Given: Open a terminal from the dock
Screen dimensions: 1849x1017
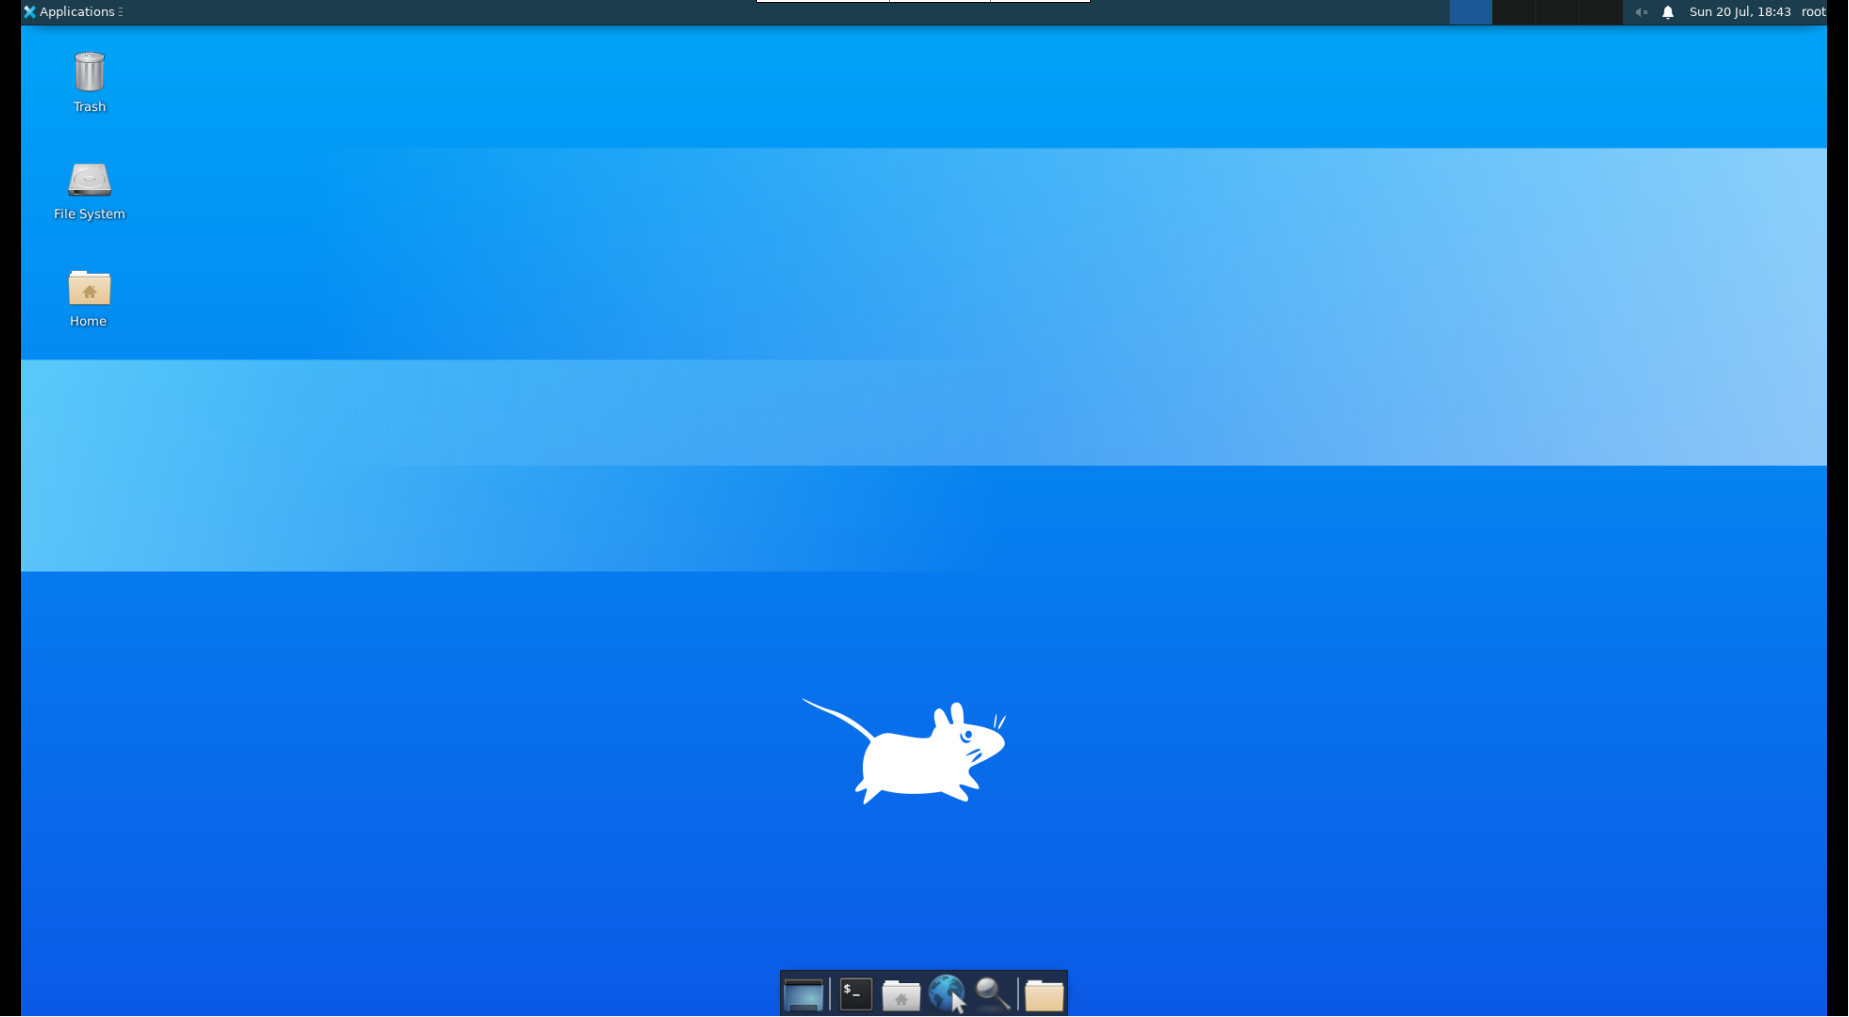Looking at the screenshot, I should tap(856, 994).
